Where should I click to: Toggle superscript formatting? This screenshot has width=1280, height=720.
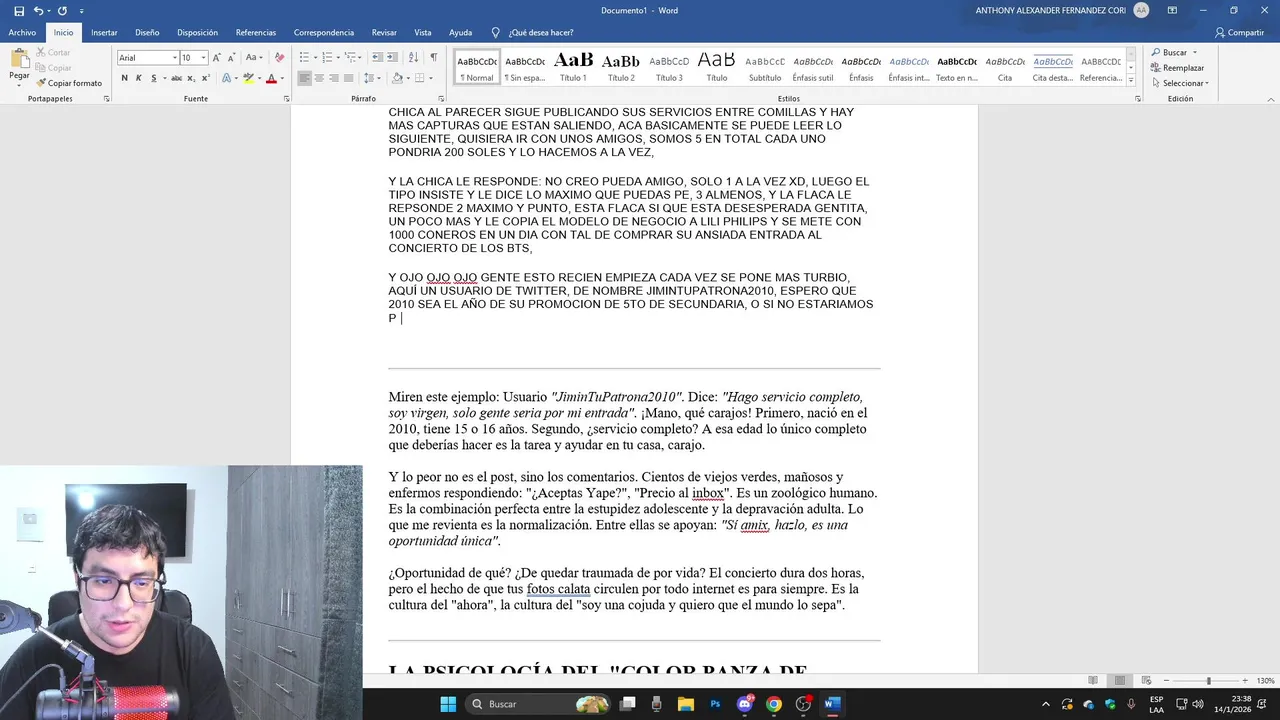click(x=205, y=78)
